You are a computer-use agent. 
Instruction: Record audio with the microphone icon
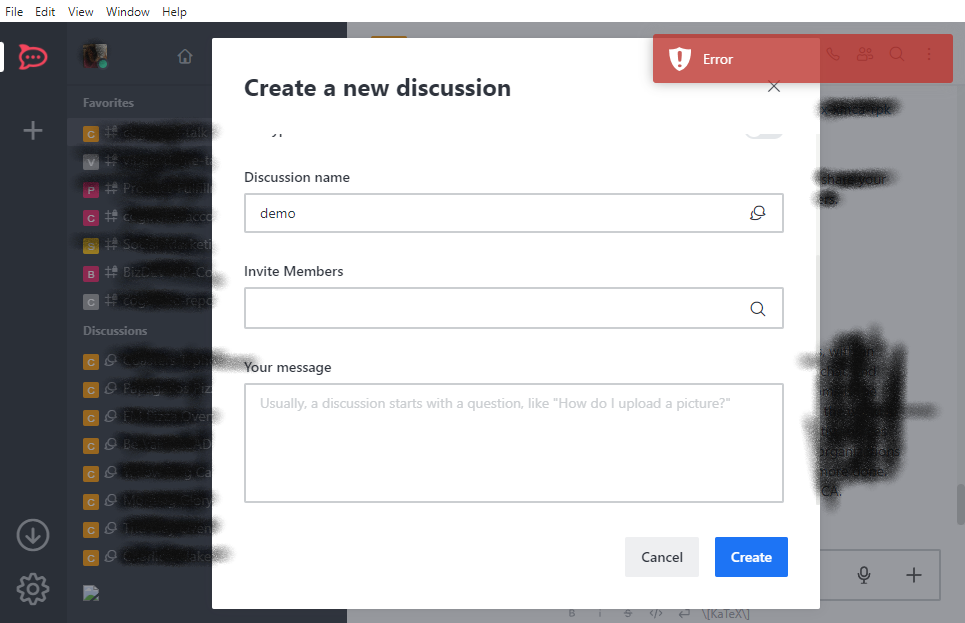pyautogui.click(x=864, y=575)
